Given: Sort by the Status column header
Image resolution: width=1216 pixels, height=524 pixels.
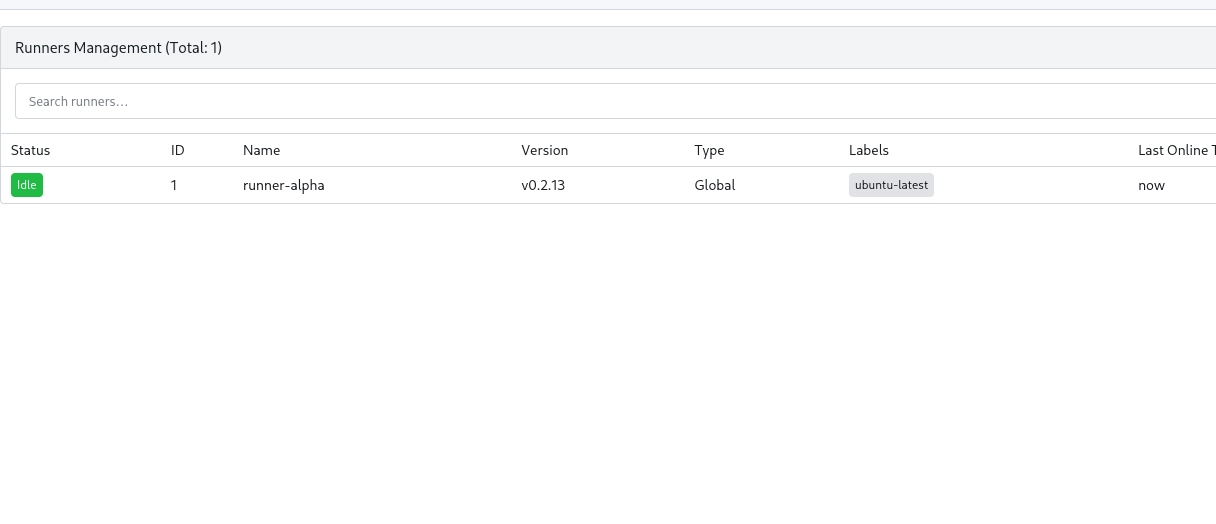Looking at the screenshot, I should 30,150.
